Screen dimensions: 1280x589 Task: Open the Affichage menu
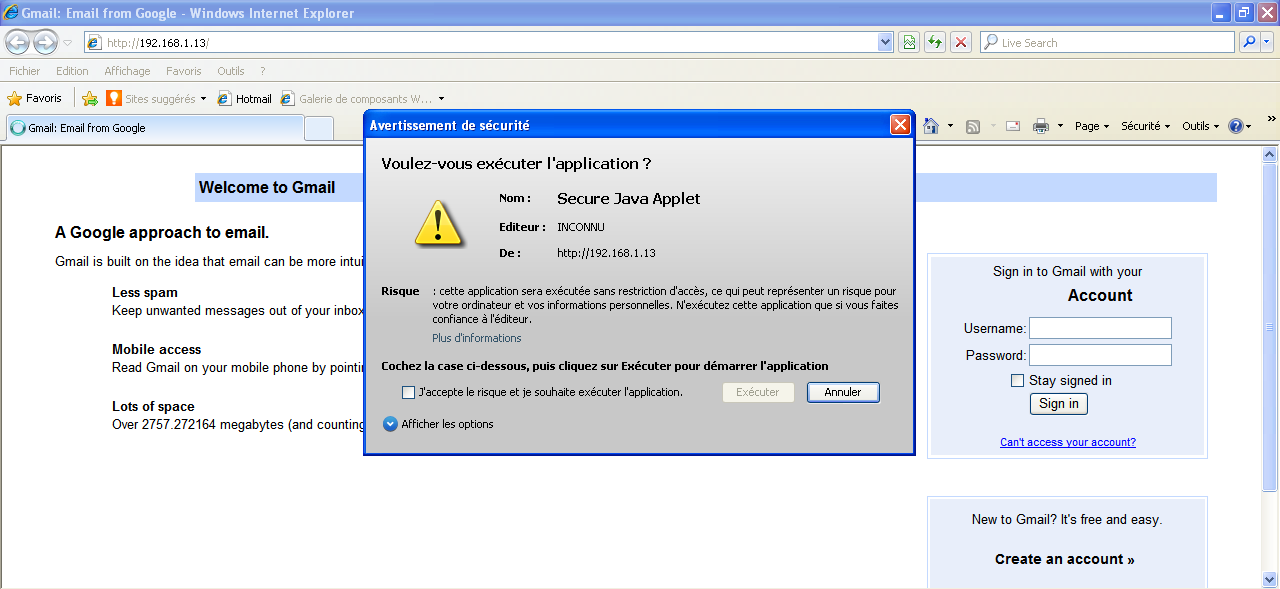tap(127, 71)
